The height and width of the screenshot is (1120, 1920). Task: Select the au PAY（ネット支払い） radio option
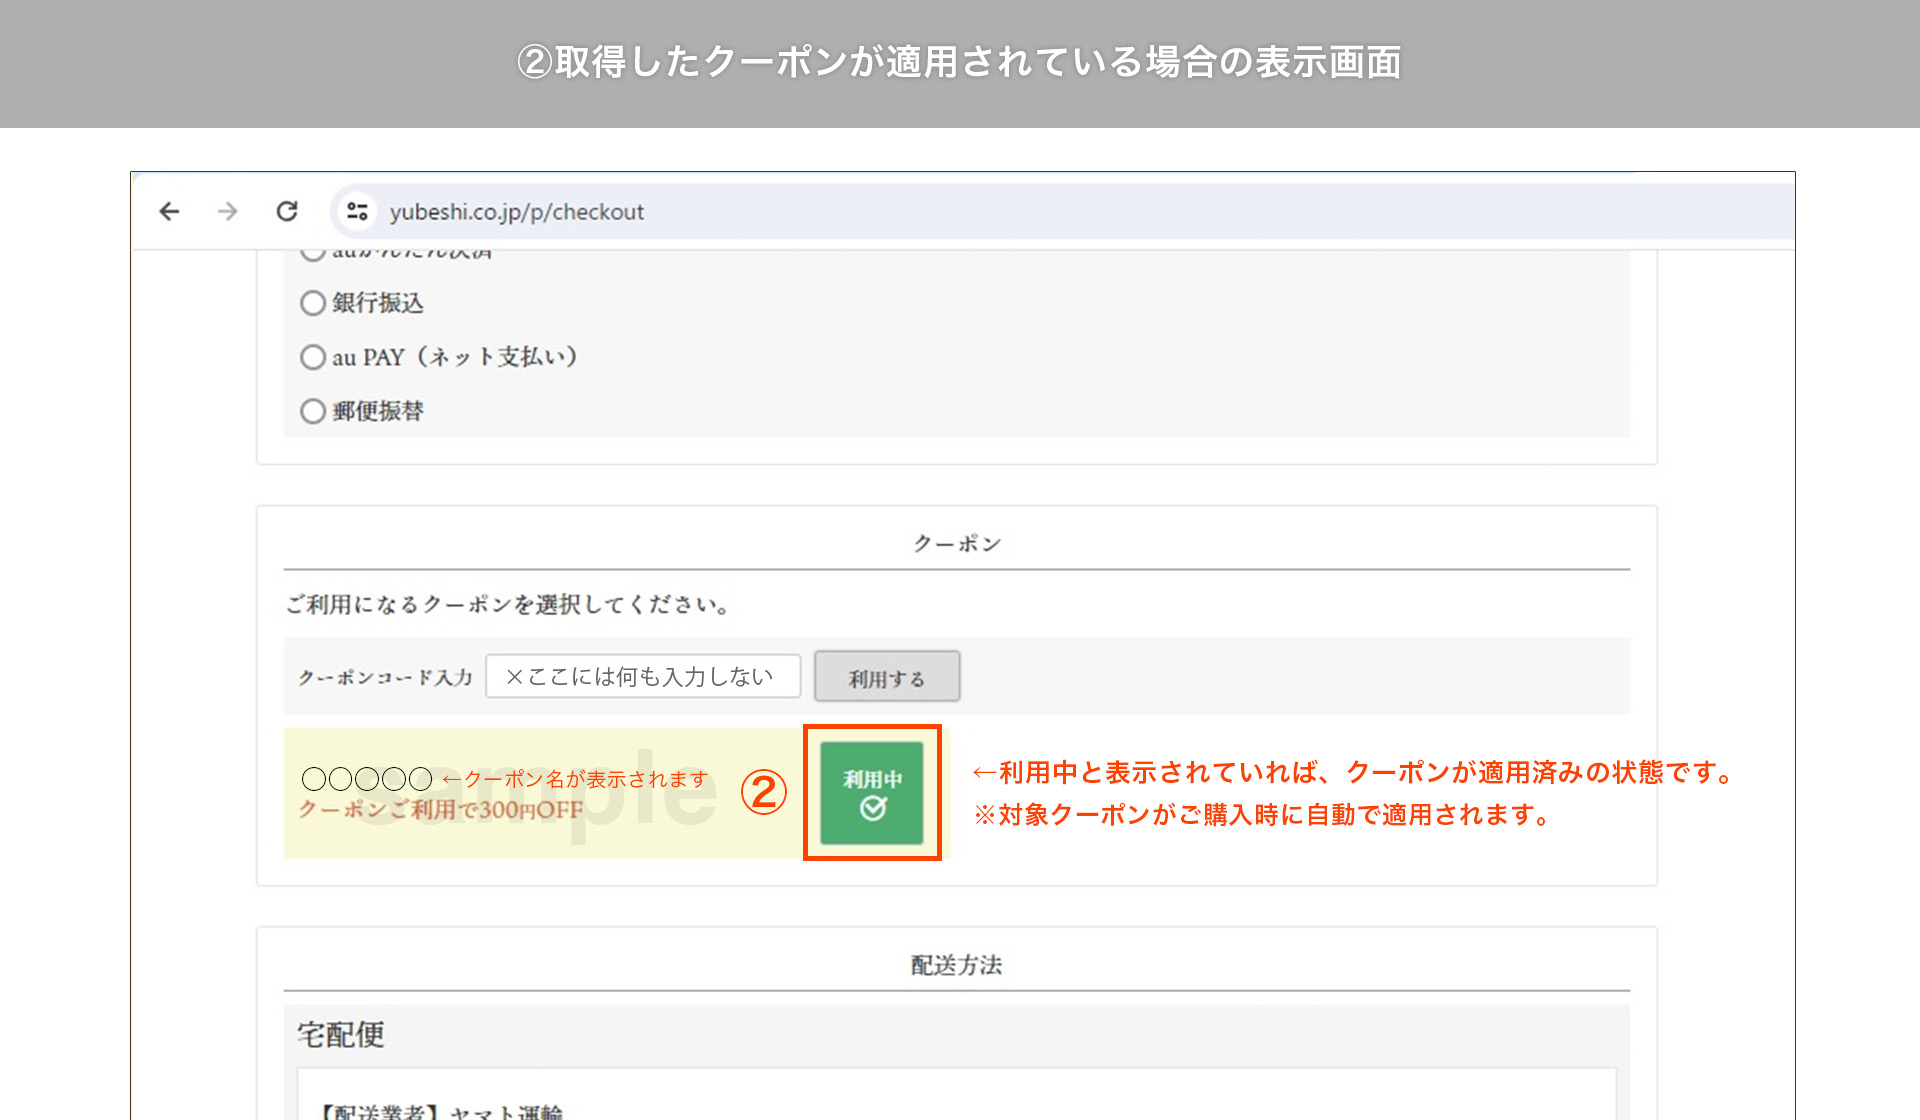(313, 357)
